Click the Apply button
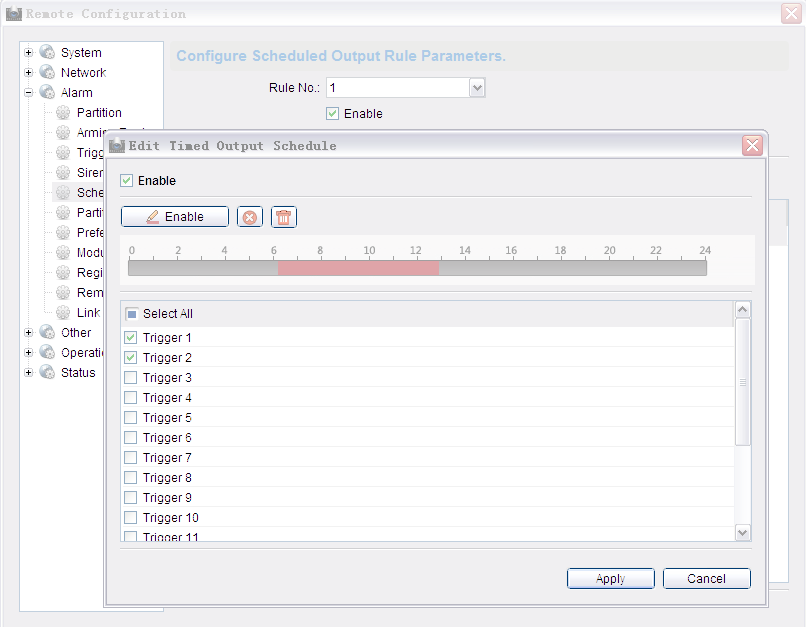Screen dimensions: 806x627 611,579
